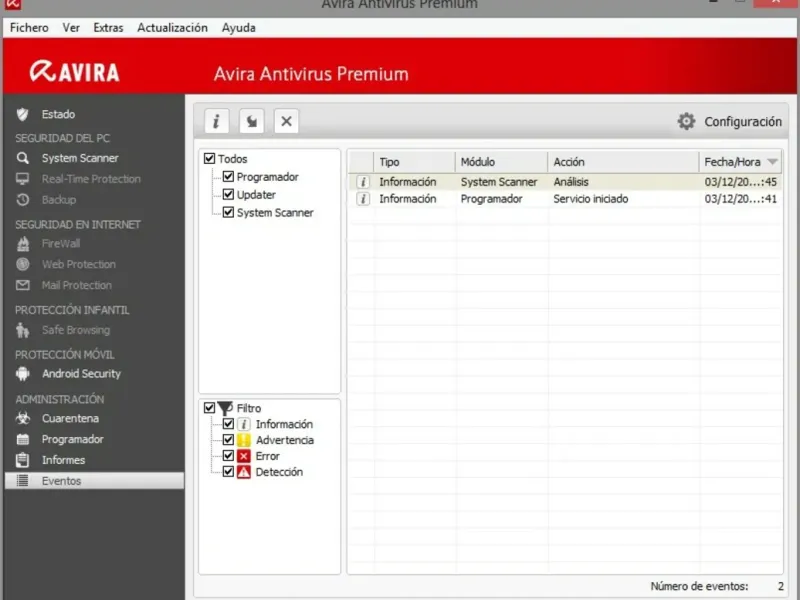Click the Programador calendar icon in sidebar
This screenshot has height=600, width=800.
coord(22,439)
